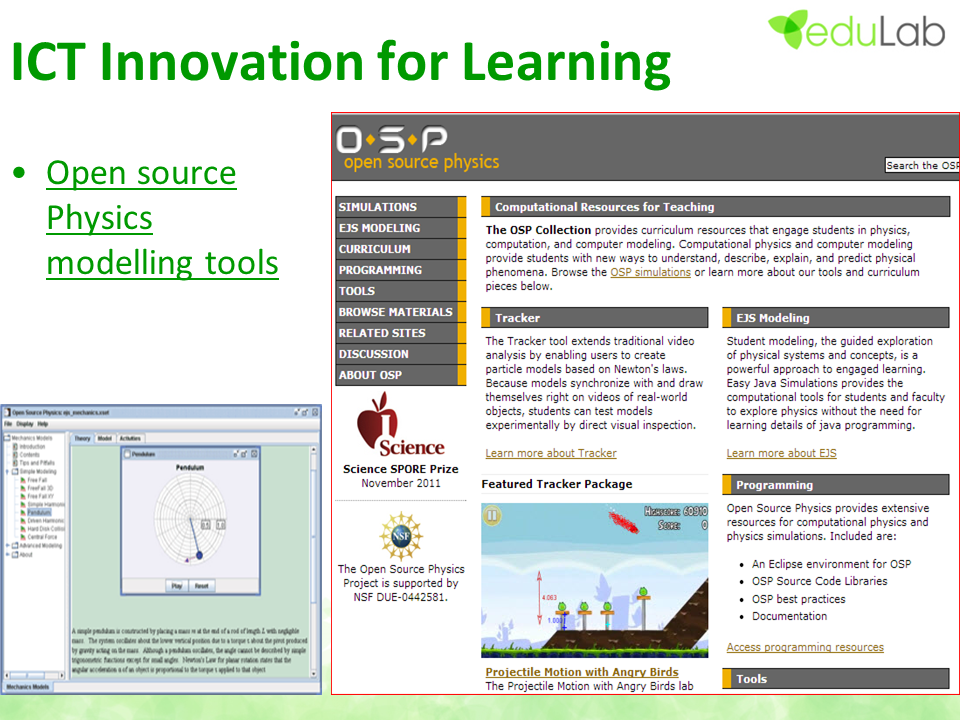Viewport: 960px width, 720px height.
Task: Open the RELATED SITES navigation item
Action: (400, 333)
